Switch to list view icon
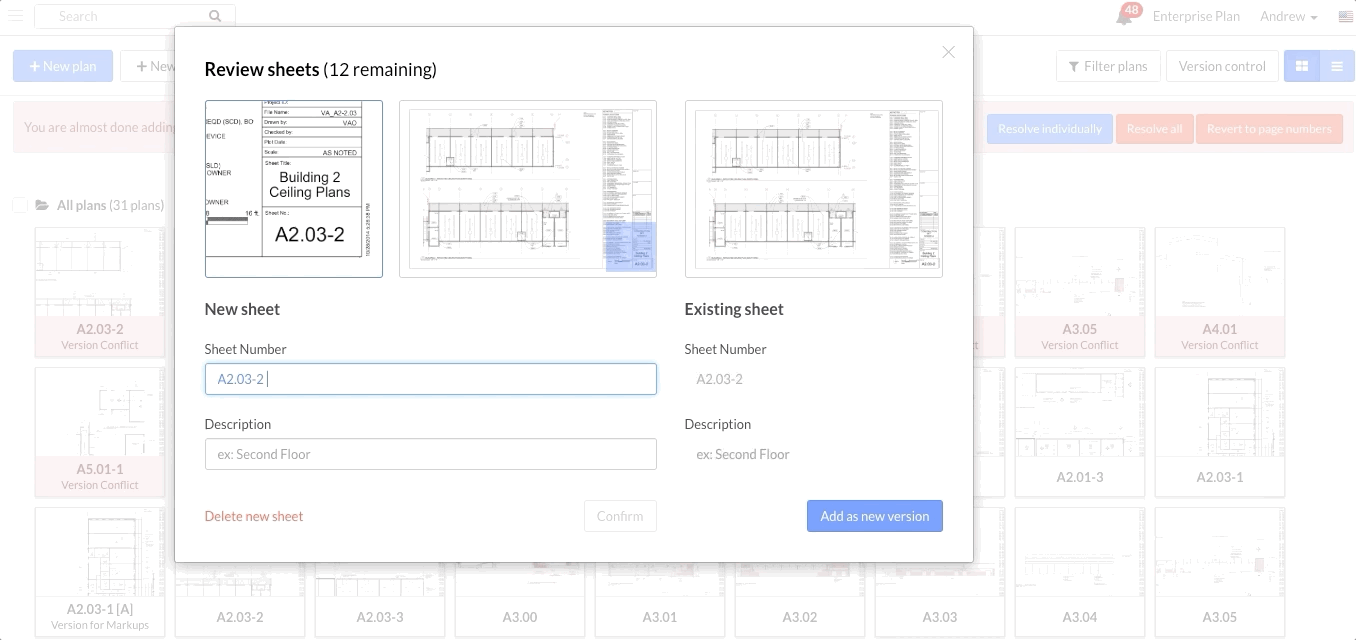This screenshot has width=1356, height=640. tap(1336, 66)
